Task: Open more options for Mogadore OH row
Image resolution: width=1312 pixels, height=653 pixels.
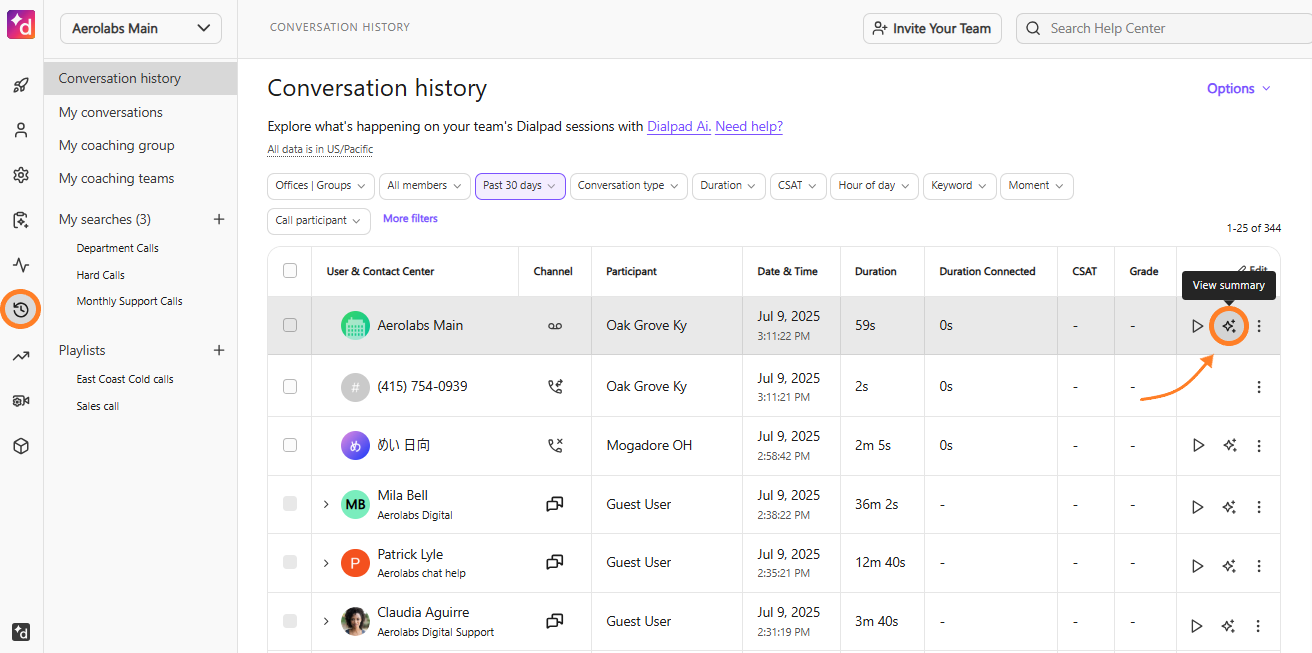Action: pyautogui.click(x=1259, y=445)
